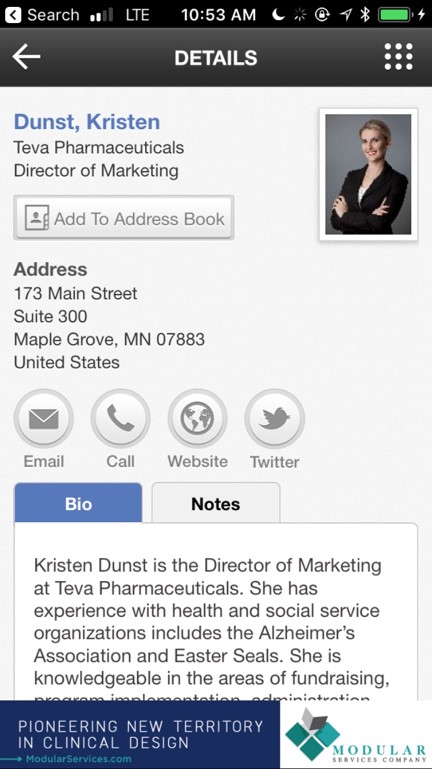View Kristen Dunst's profile photo
432x769 pixels.
pyautogui.click(x=369, y=175)
